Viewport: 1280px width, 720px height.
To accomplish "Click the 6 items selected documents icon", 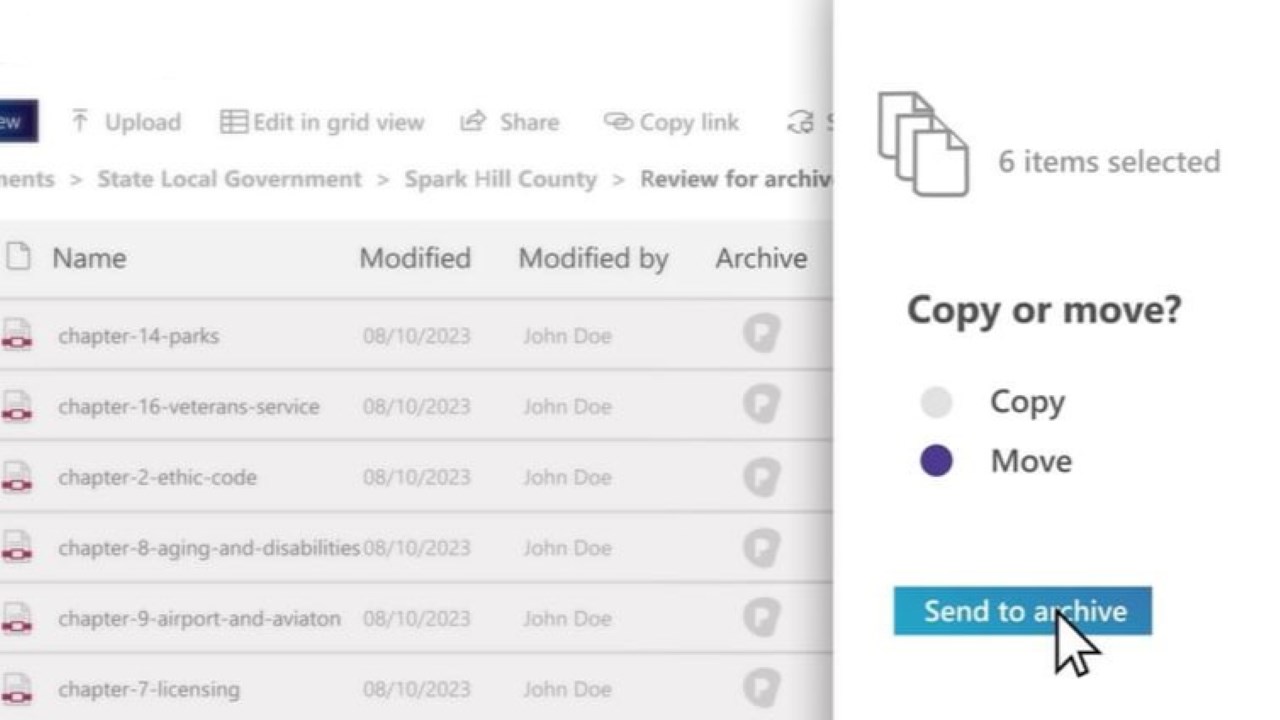I will pos(922,144).
